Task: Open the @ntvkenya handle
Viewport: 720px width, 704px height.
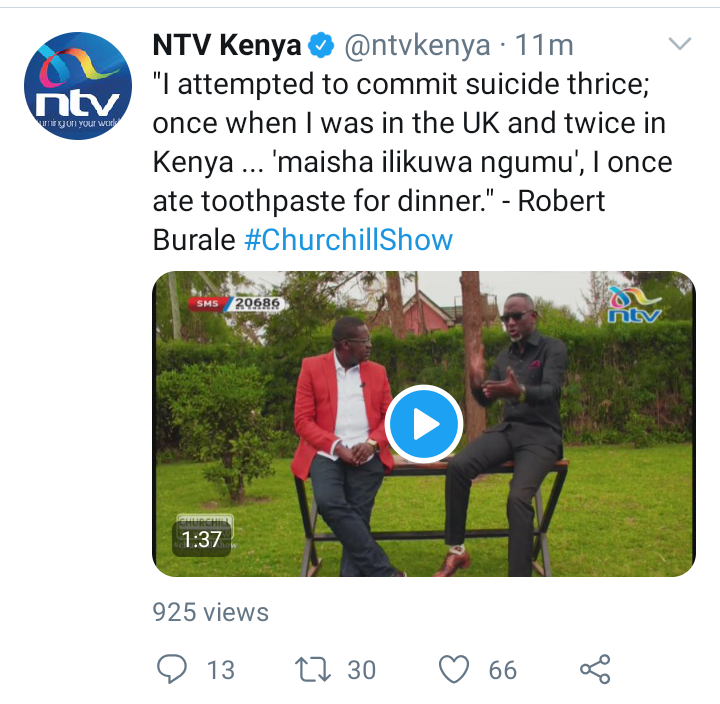Action: (x=417, y=45)
